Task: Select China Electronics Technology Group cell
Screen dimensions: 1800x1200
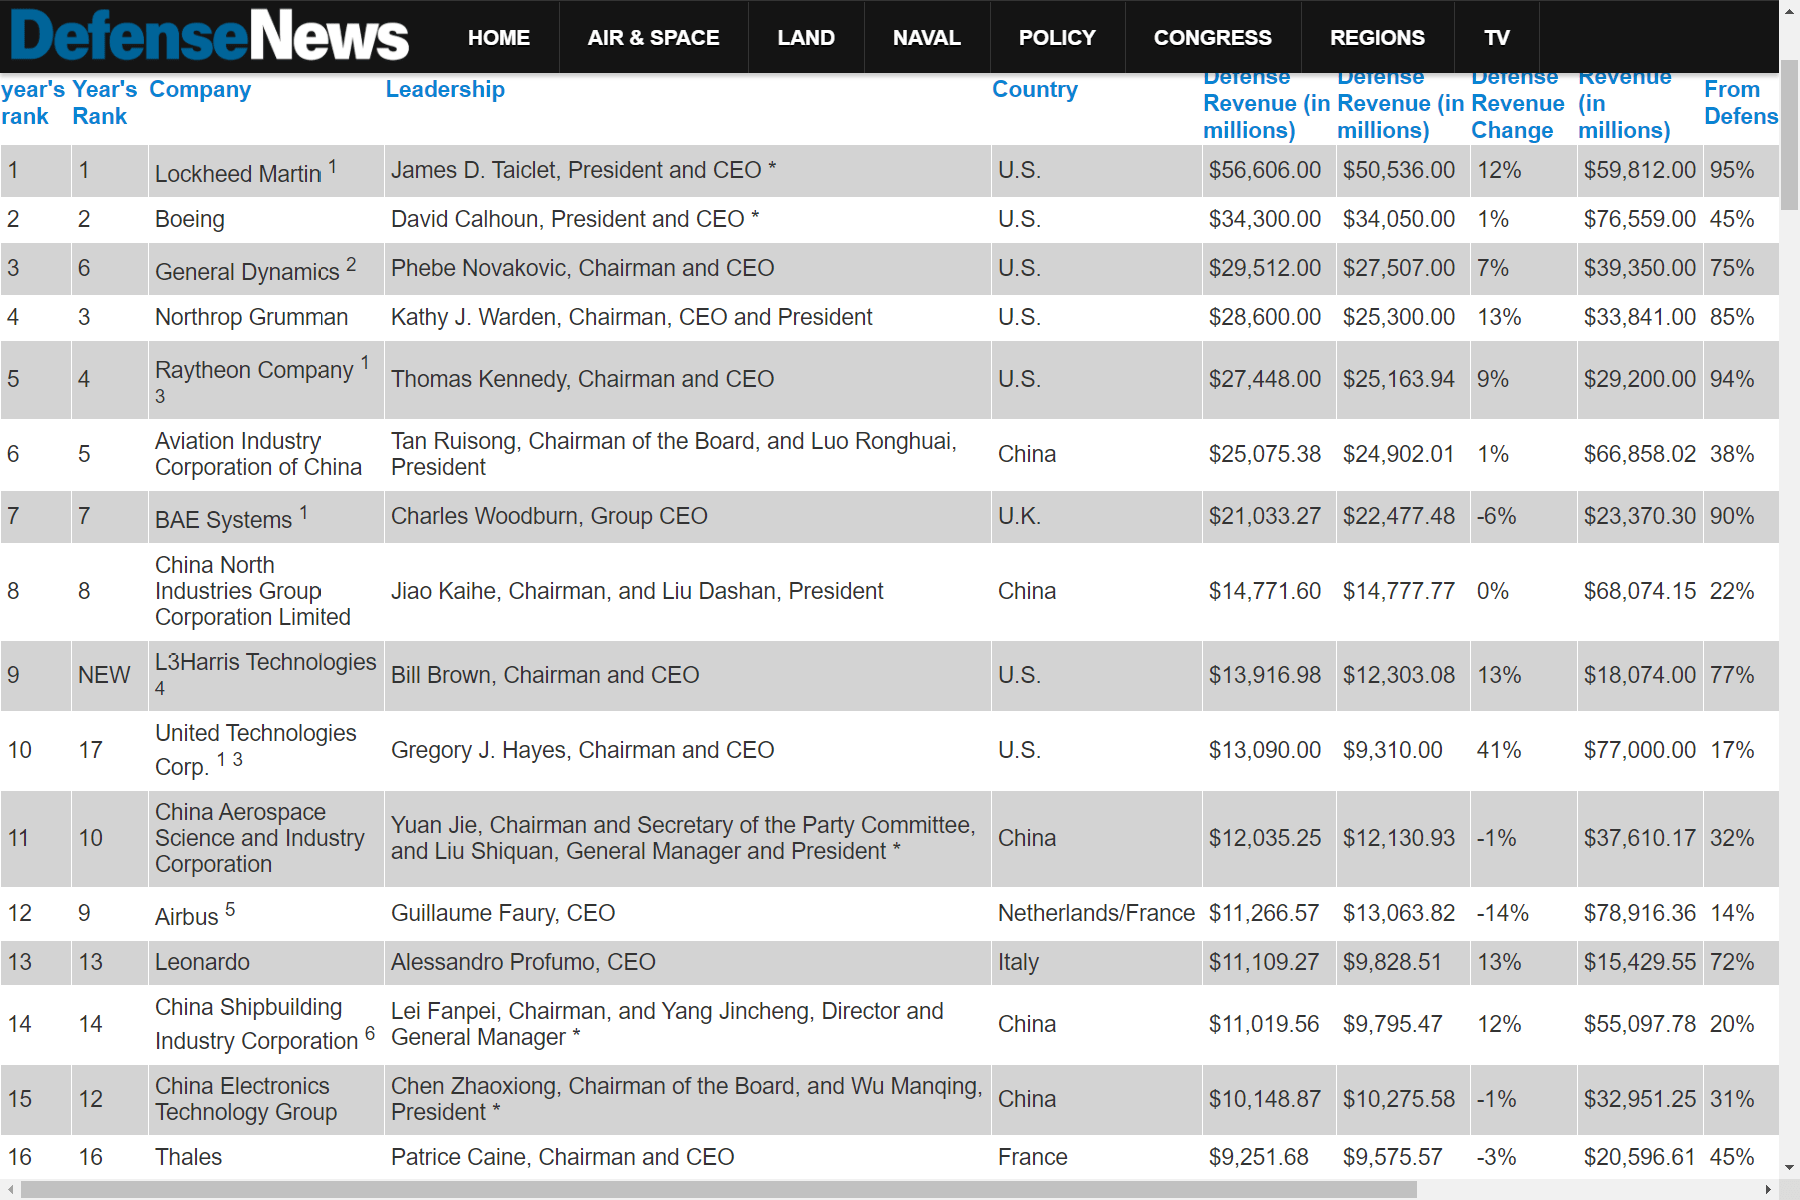Action: [x=266, y=1099]
